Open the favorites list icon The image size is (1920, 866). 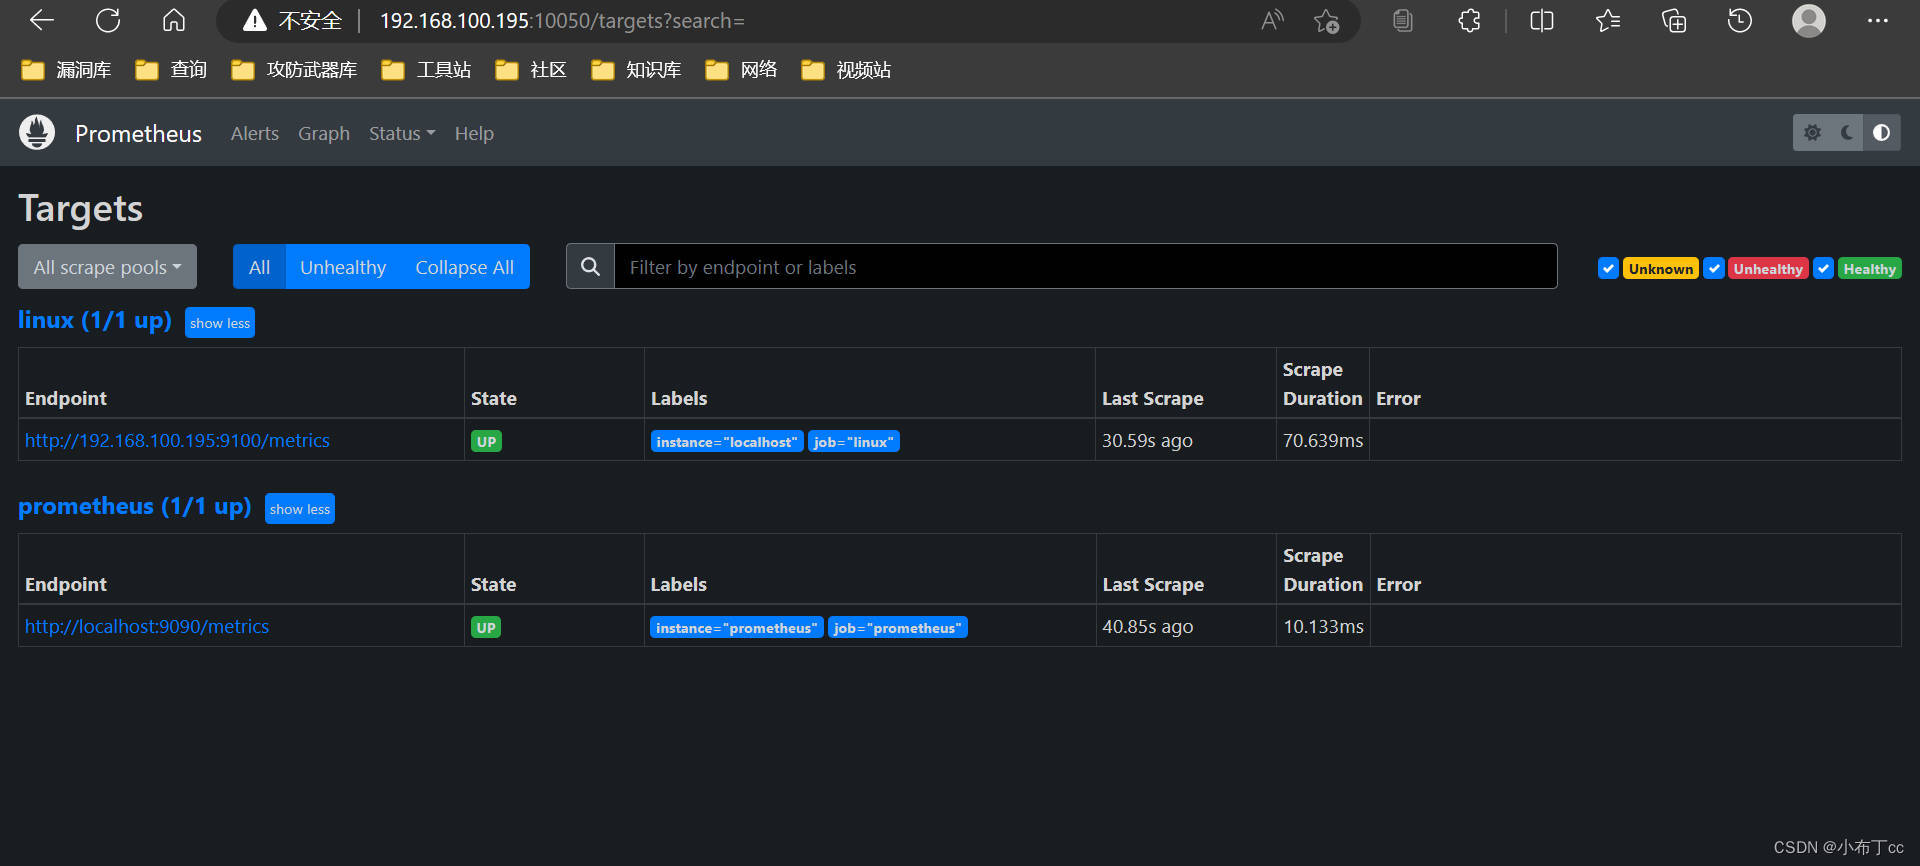[1608, 20]
